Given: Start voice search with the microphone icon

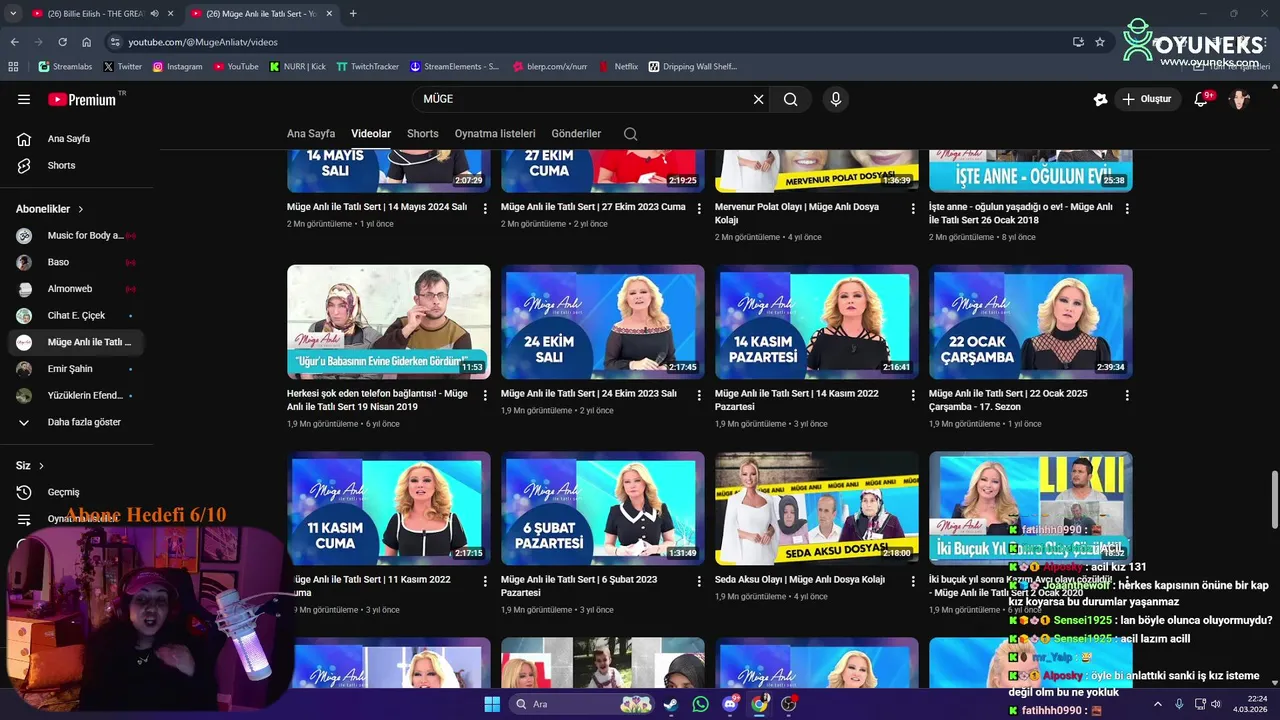Looking at the screenshot, I should (836, 99).
